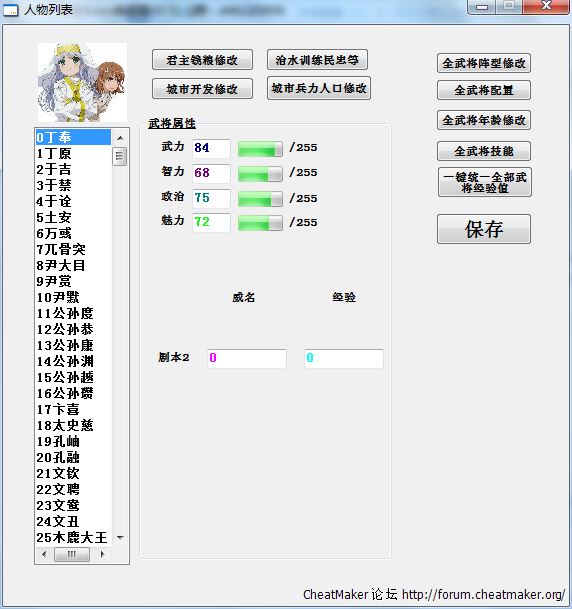Click the window title bar icon
The width and height of the screenshot is (572, 609).
point(10,10)
